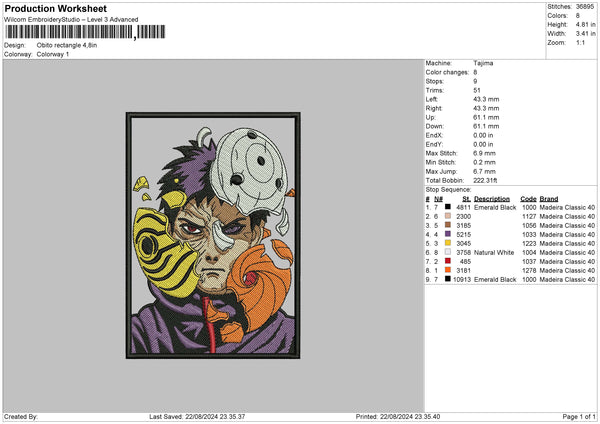Screen dimensions: 600x424
Task: Select the orange swatch in the 3181-stitch row
Action: pos(447,270)
